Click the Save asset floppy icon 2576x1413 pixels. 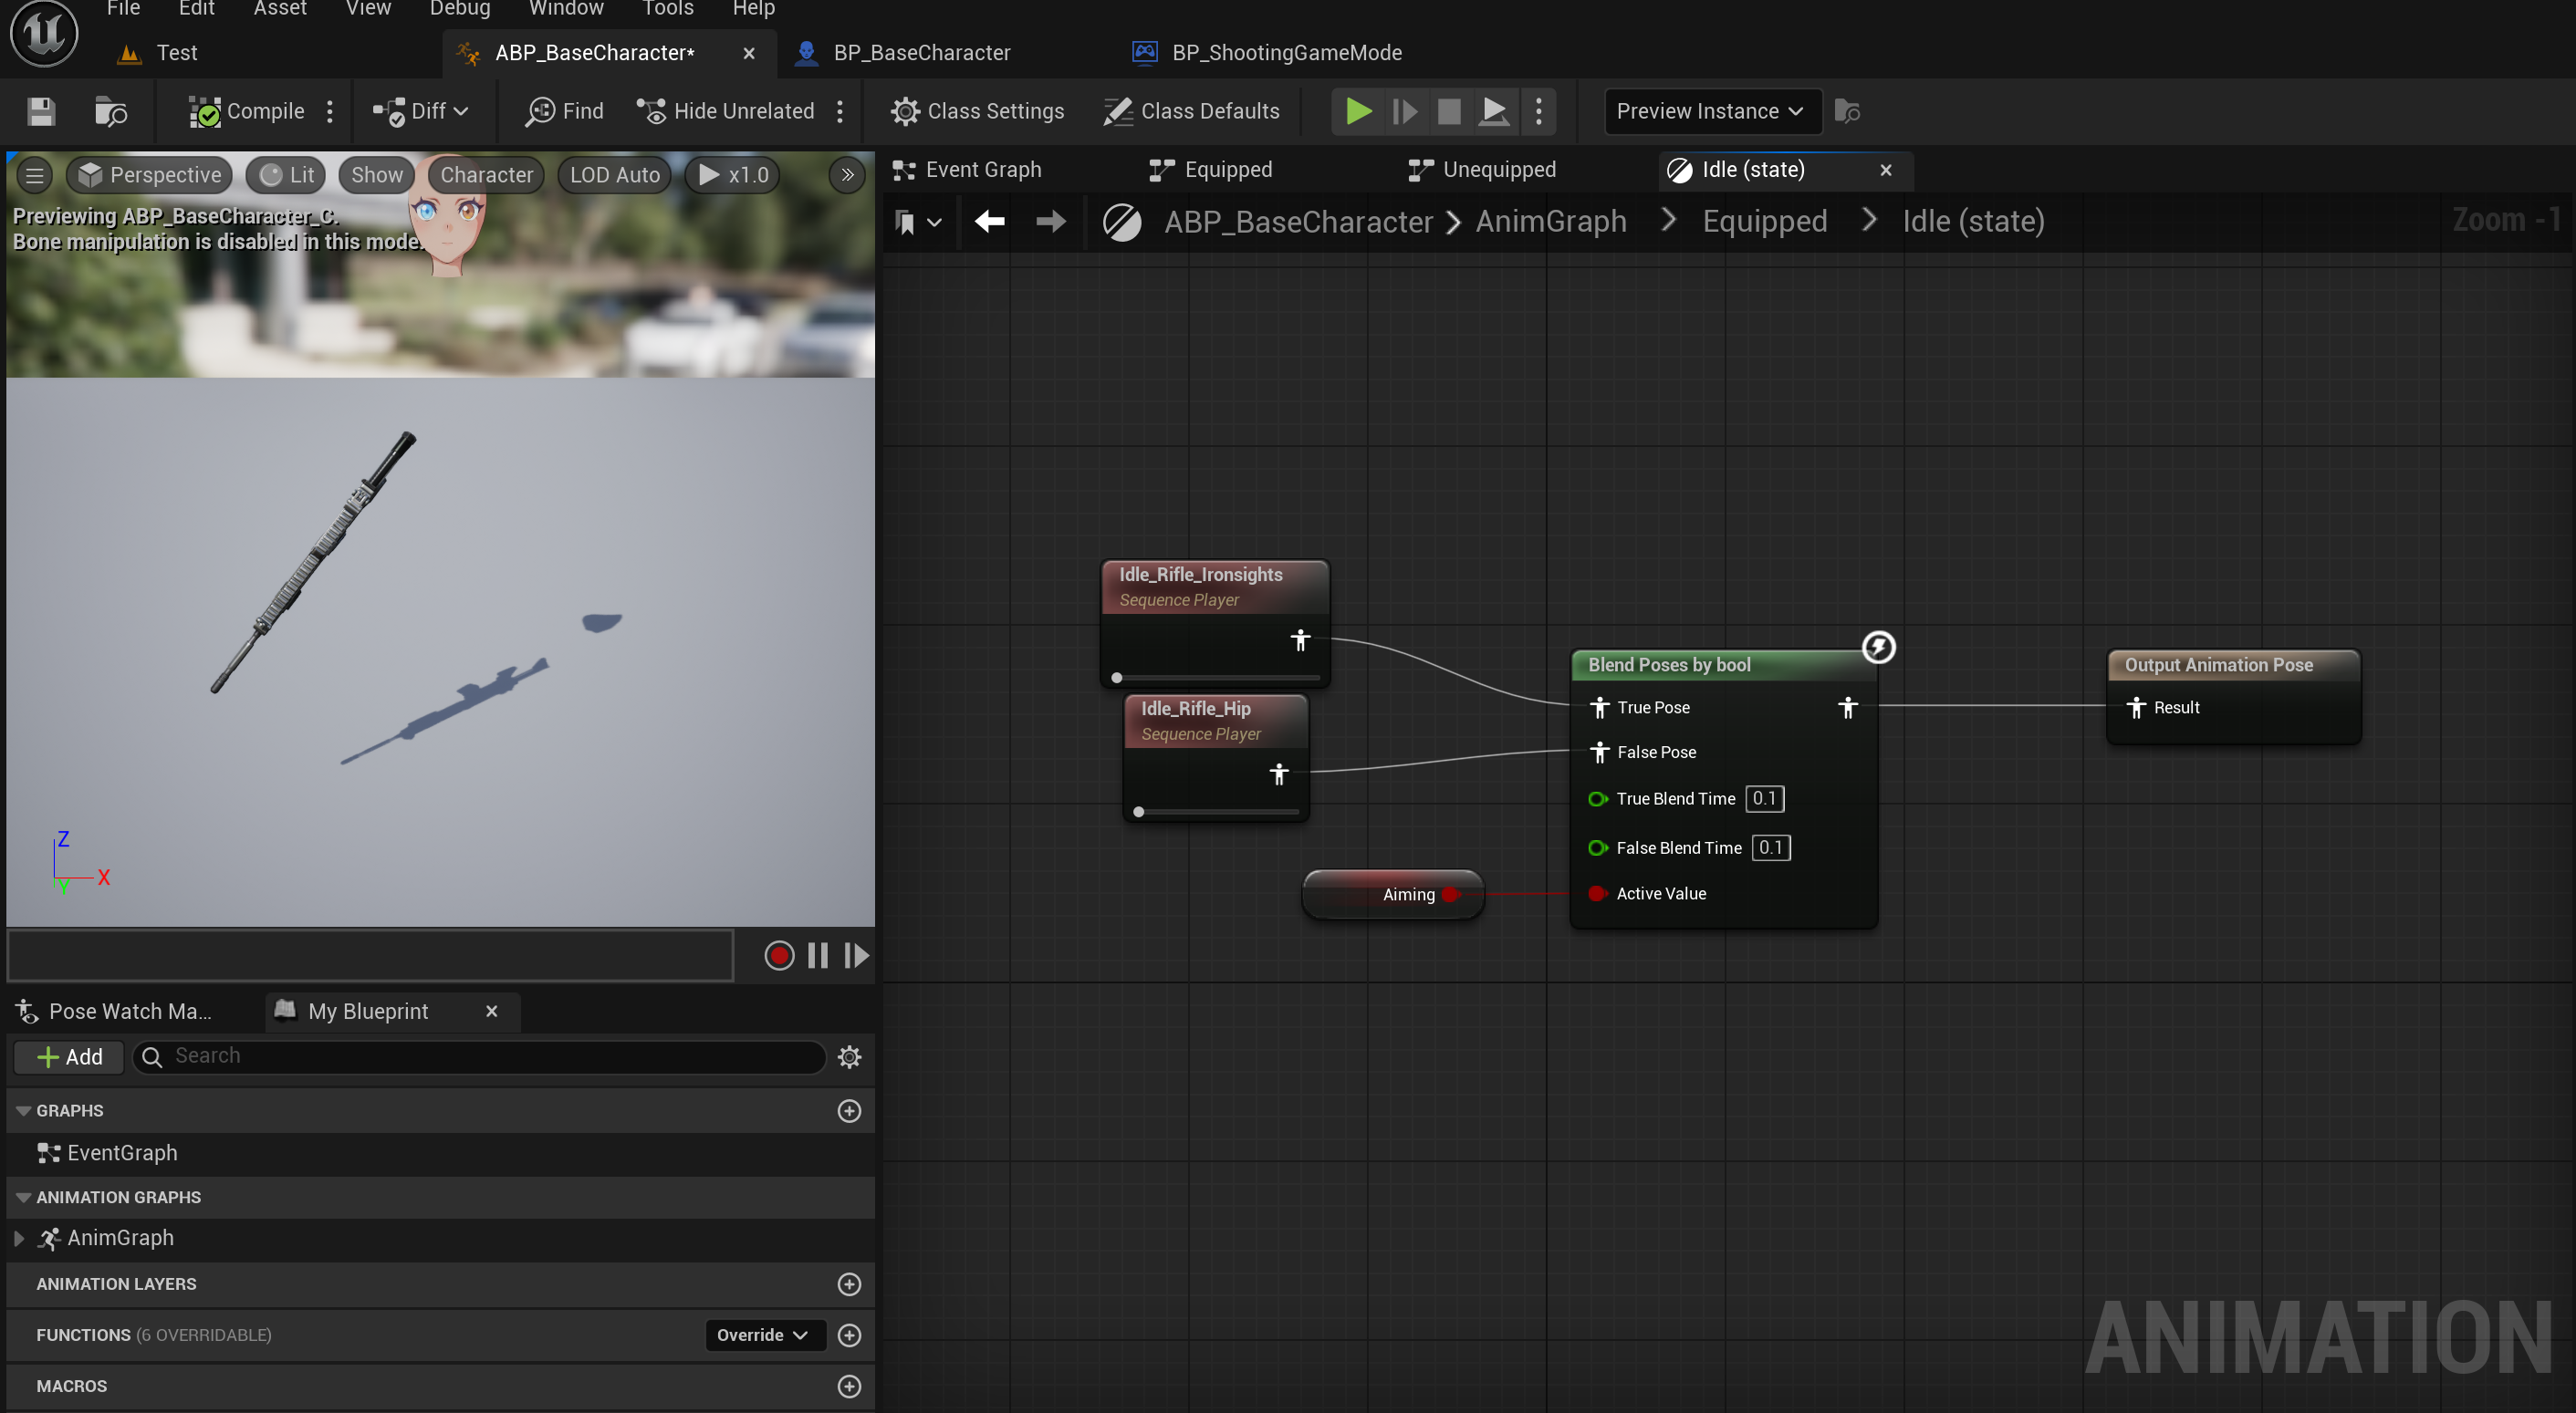[41, 111]
